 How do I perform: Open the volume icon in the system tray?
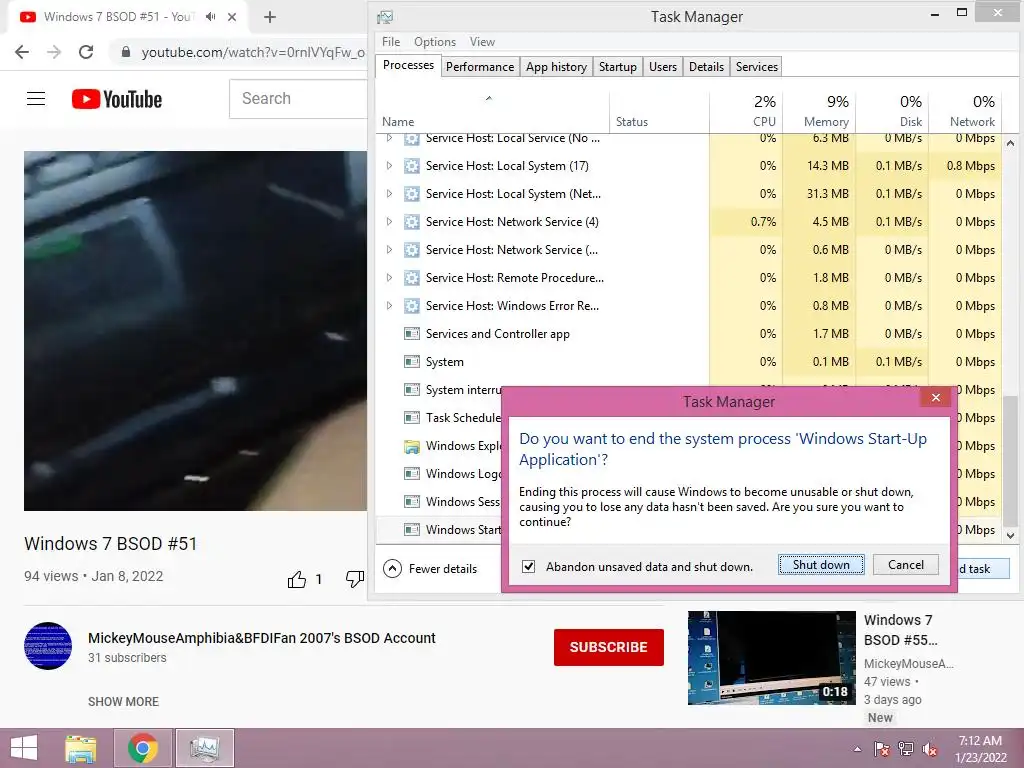(x=930, y=749)
